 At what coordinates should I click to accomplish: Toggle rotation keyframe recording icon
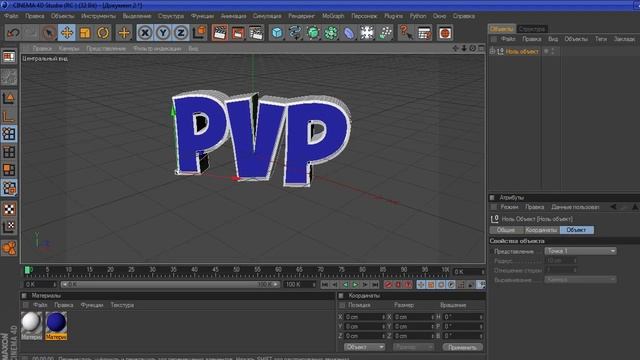[441, 284]
